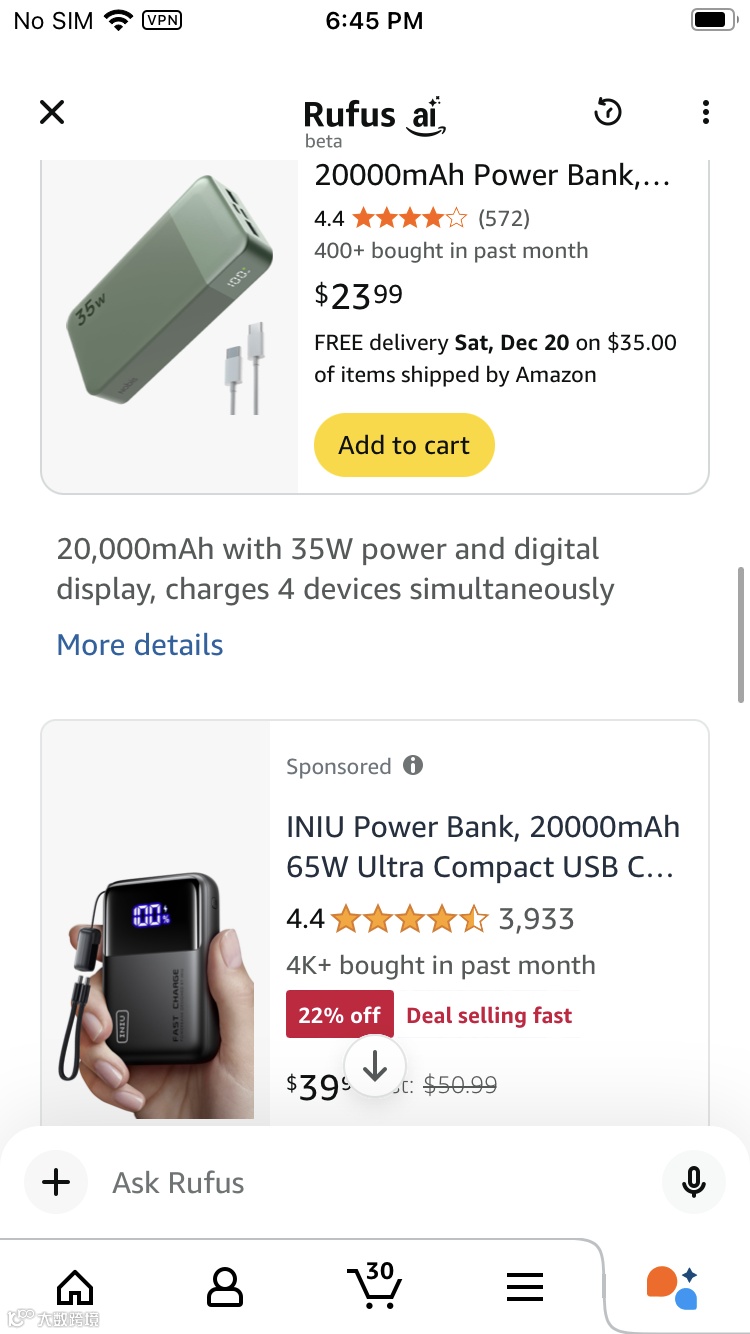Image resolution: width=750 pixels, height=1334 pixels.
Task: Tap the plus icon beside Ask Rufus
Action: point(56,1182)
